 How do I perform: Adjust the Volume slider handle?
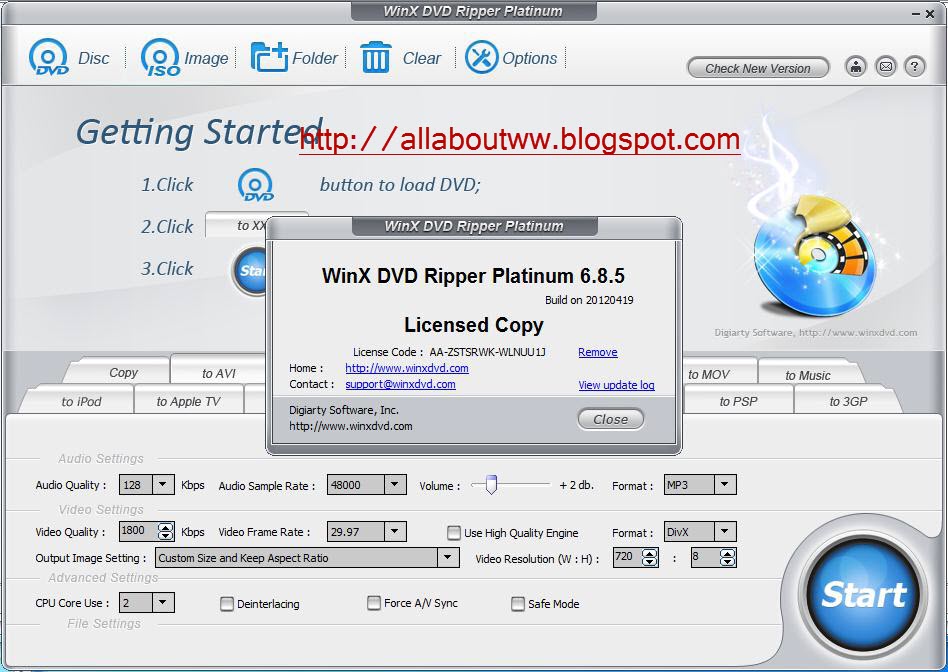coord(491,484)
